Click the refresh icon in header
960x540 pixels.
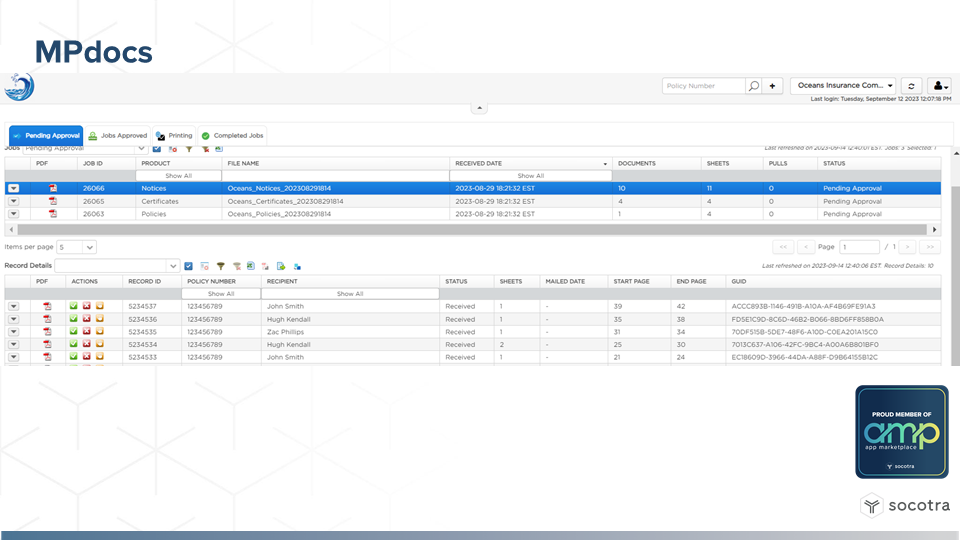pos(911,86)
